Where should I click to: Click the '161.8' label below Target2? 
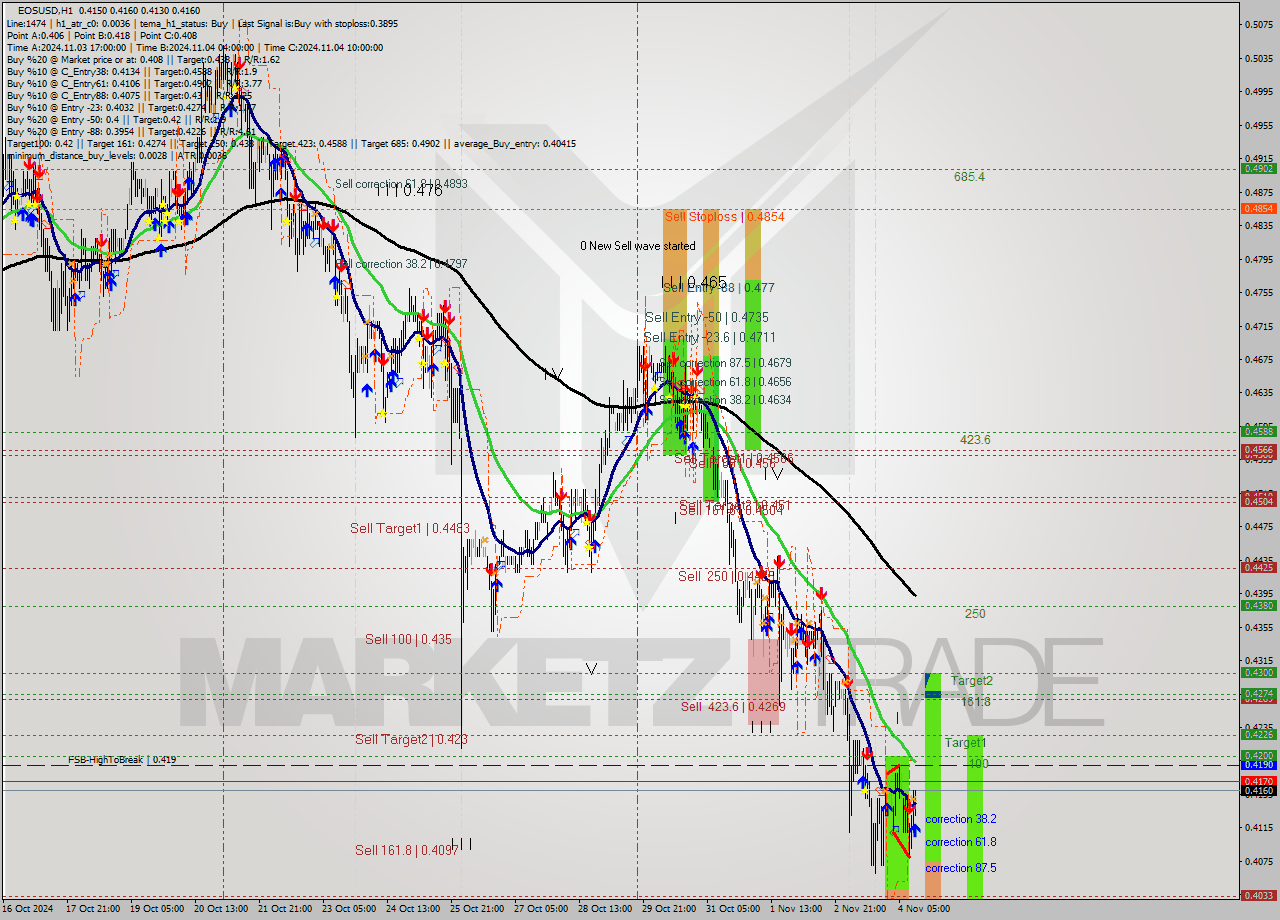976,702
